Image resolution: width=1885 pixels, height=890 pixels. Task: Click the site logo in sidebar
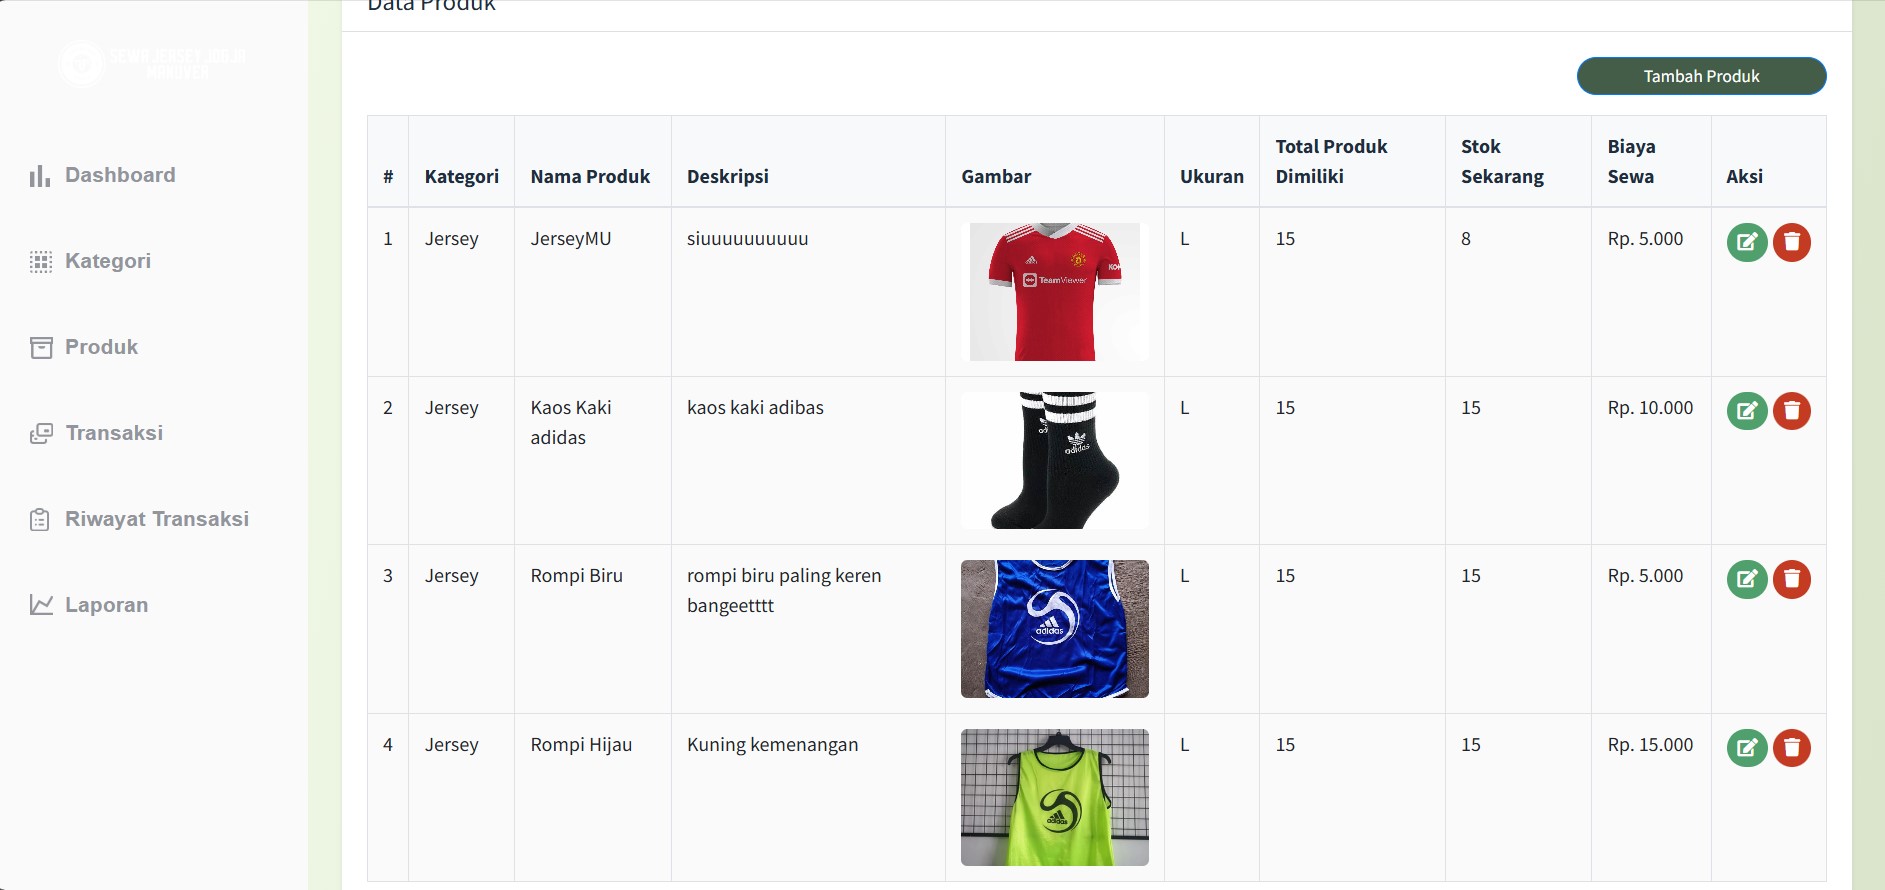[x=150, y=64]
